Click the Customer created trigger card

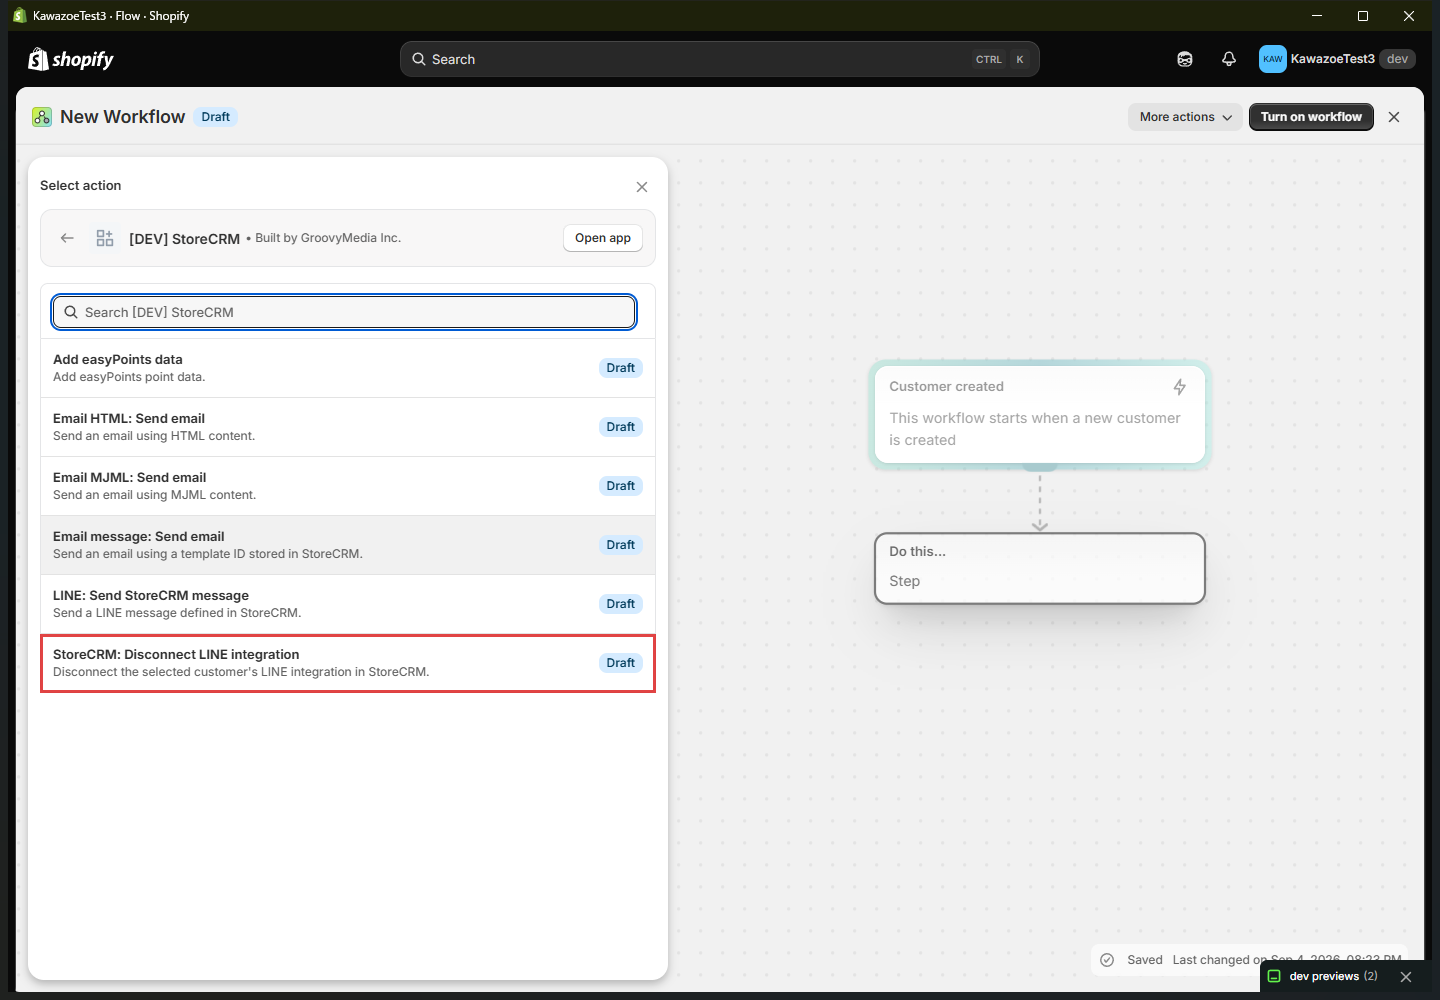pyautogui.click(x=1040, y=414)
